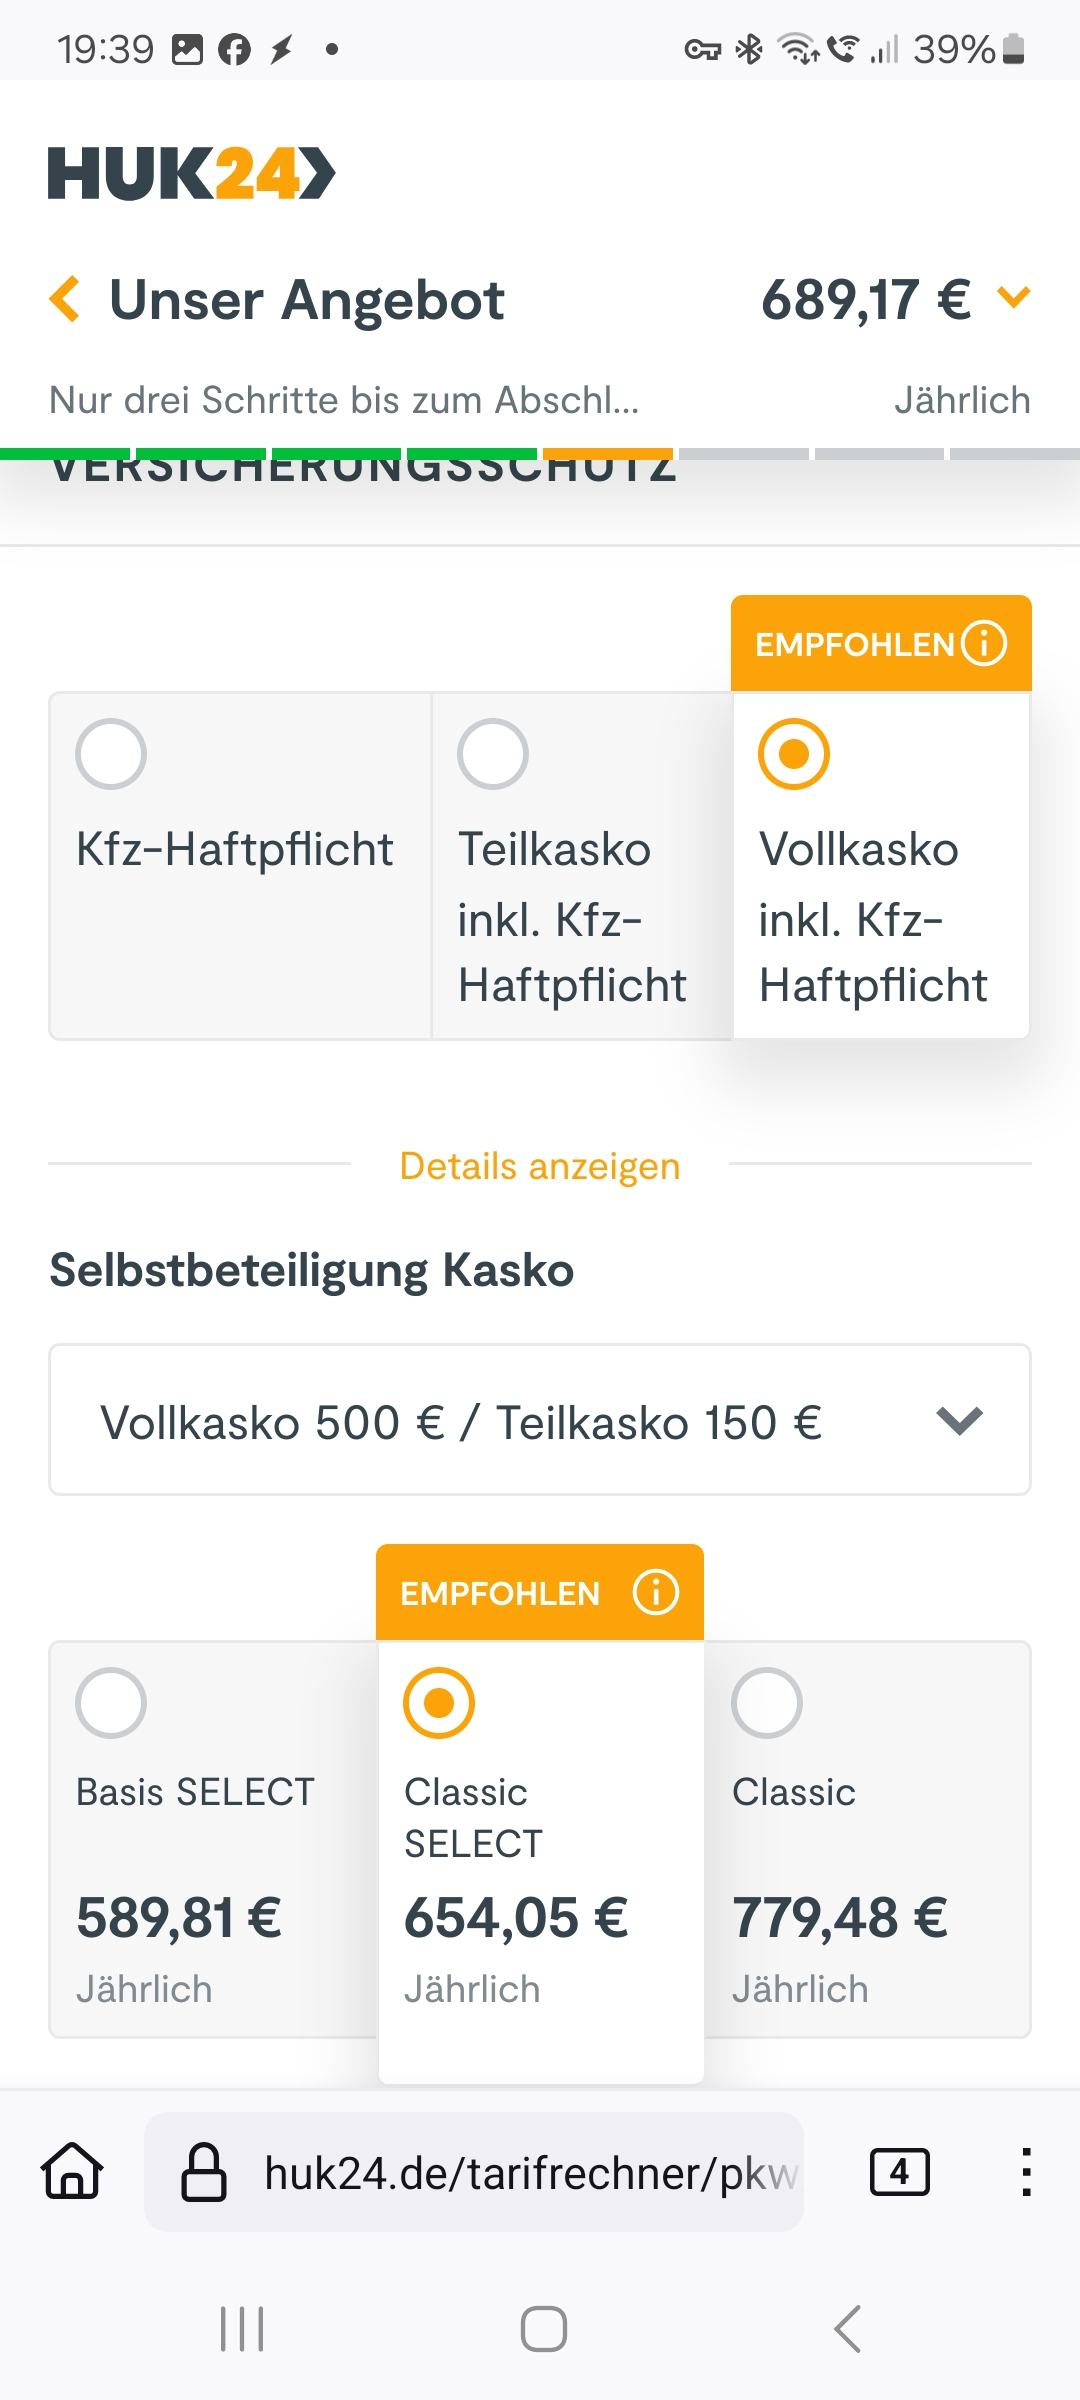Image resolution: width=1080 pixels, height=2400 pixels.
Task: Open the browser tab switcher showing 4
Action: pos(899,2172)
